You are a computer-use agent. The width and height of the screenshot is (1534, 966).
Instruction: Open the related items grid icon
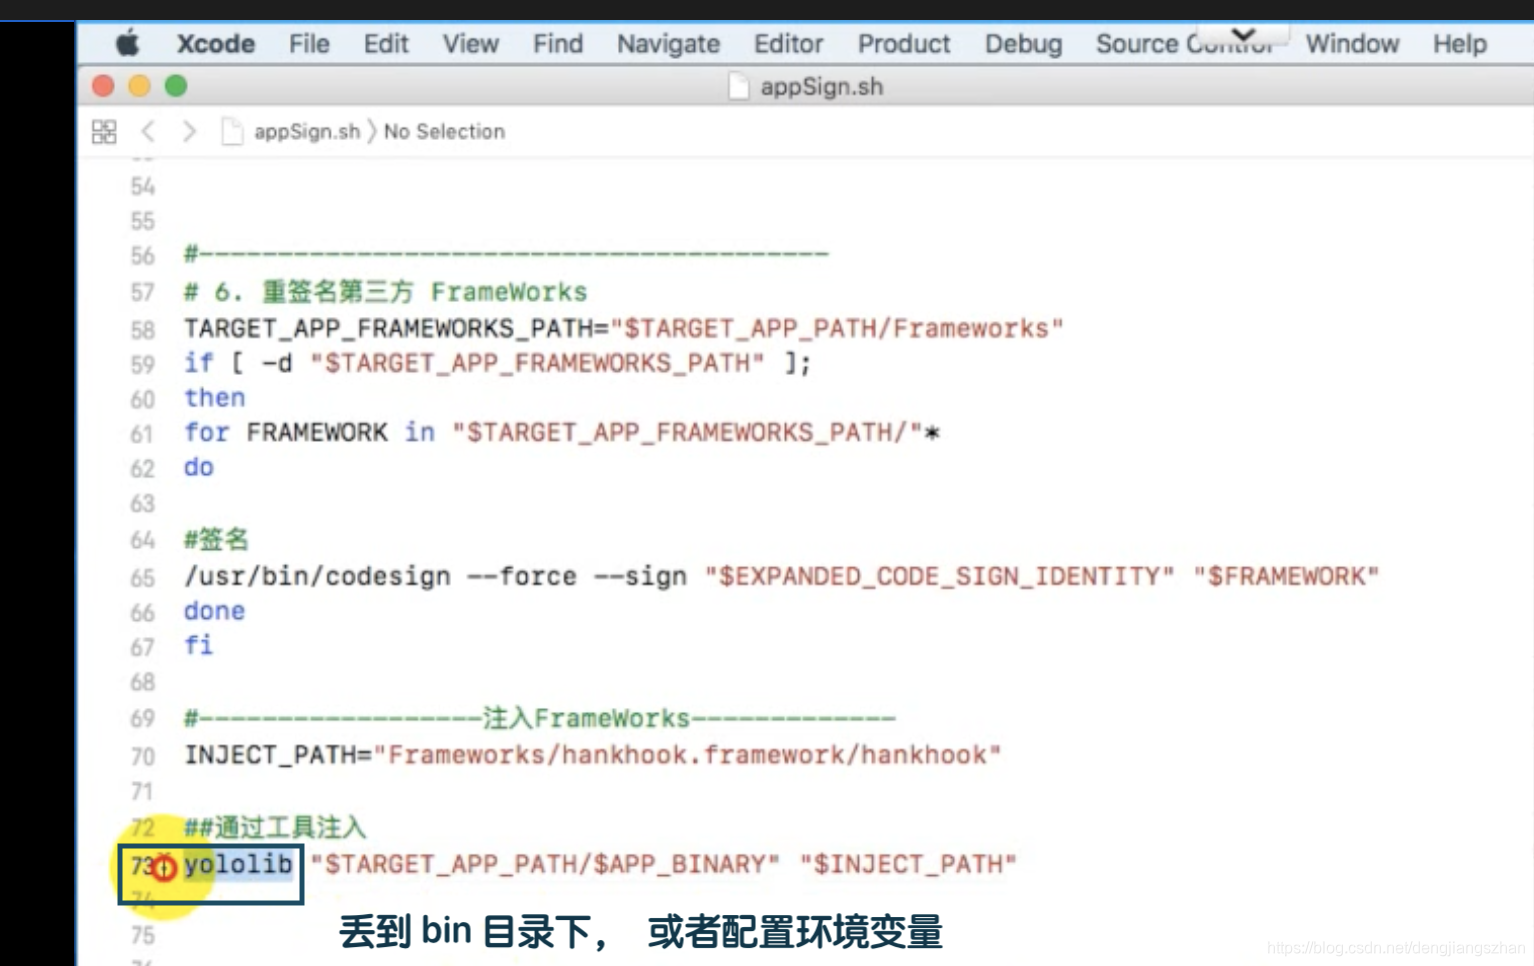click(x=104, y=132)
